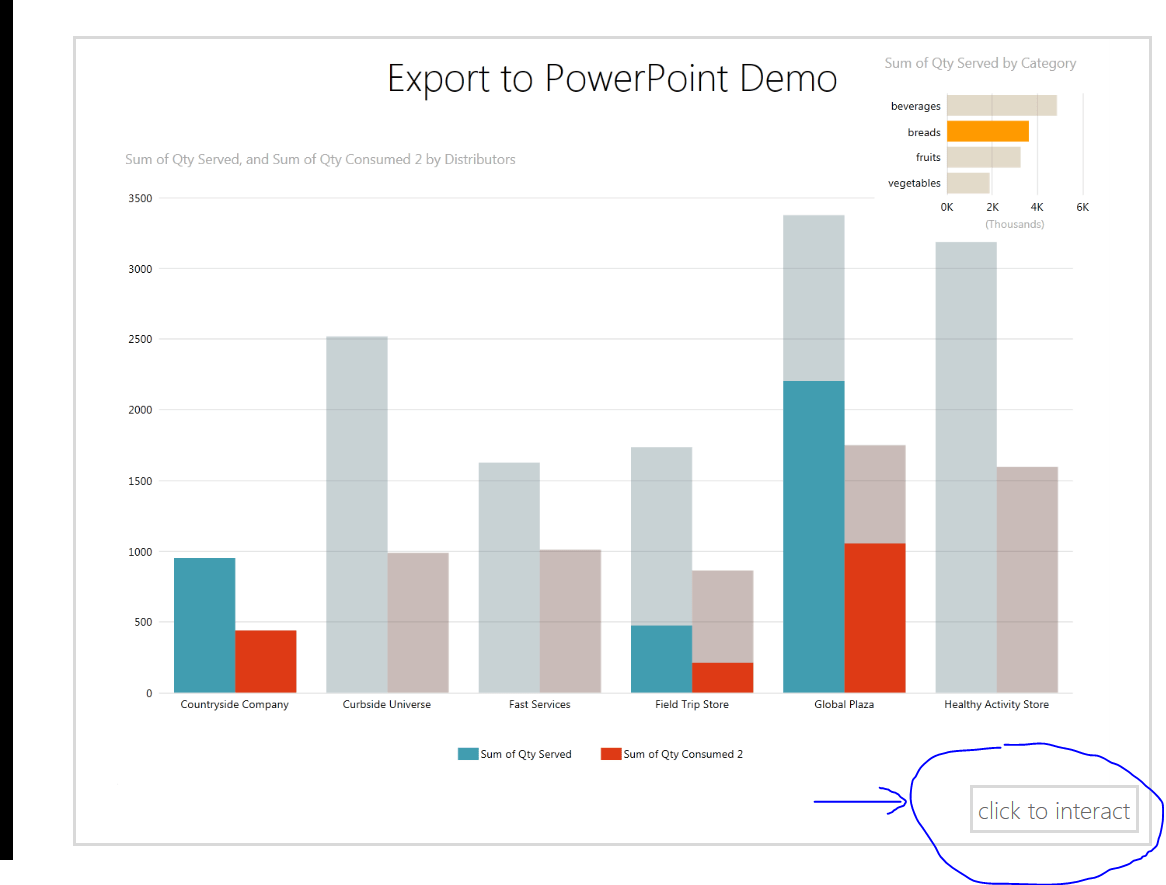Select the teal Sum of Qty Served legend swatch

(466, 753)
